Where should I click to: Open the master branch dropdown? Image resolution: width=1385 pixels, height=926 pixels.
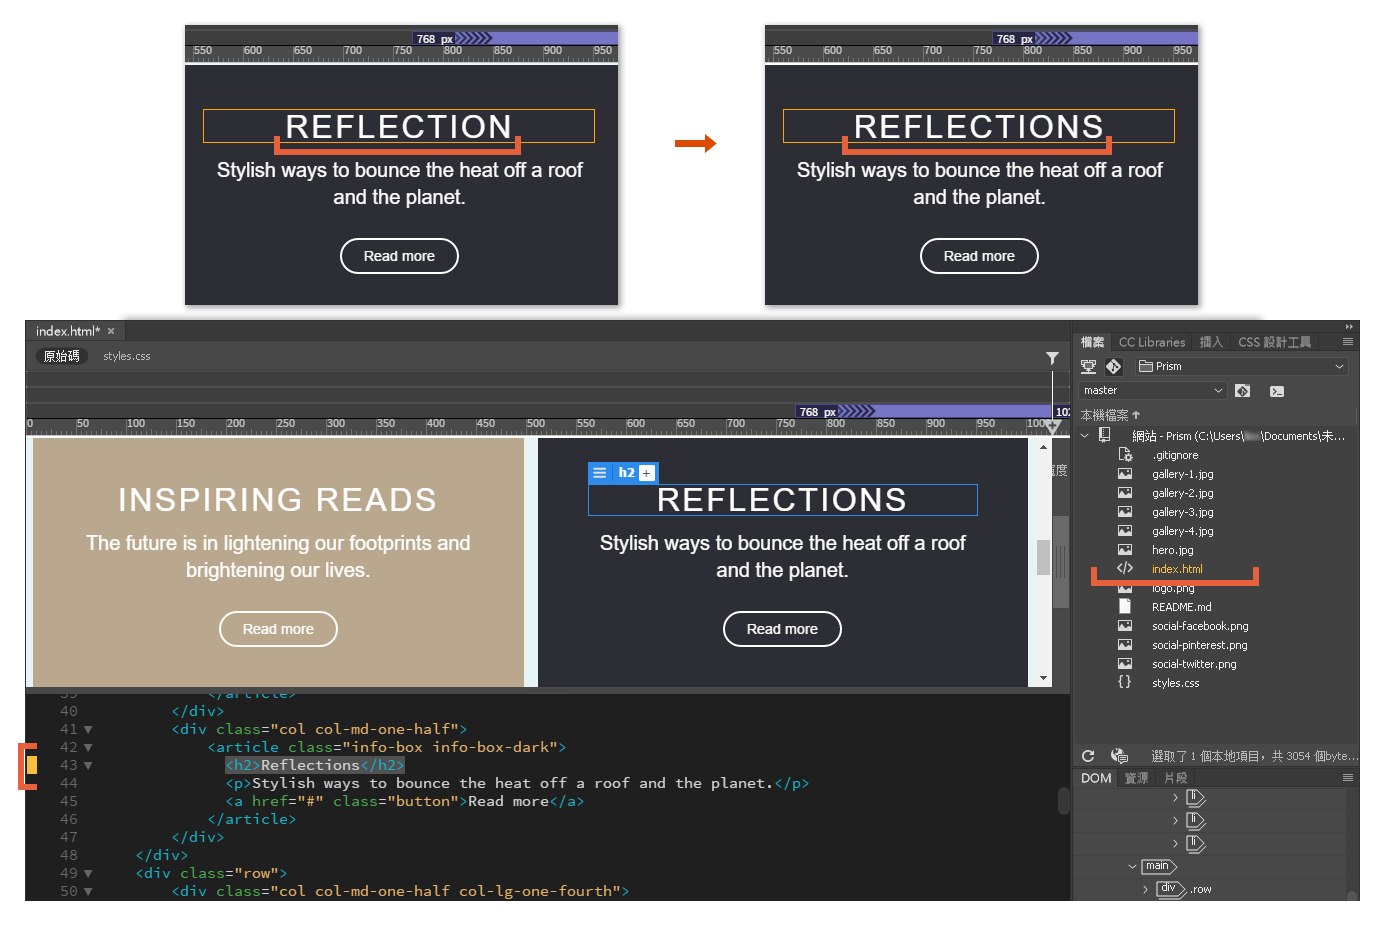click(1153, 391)
